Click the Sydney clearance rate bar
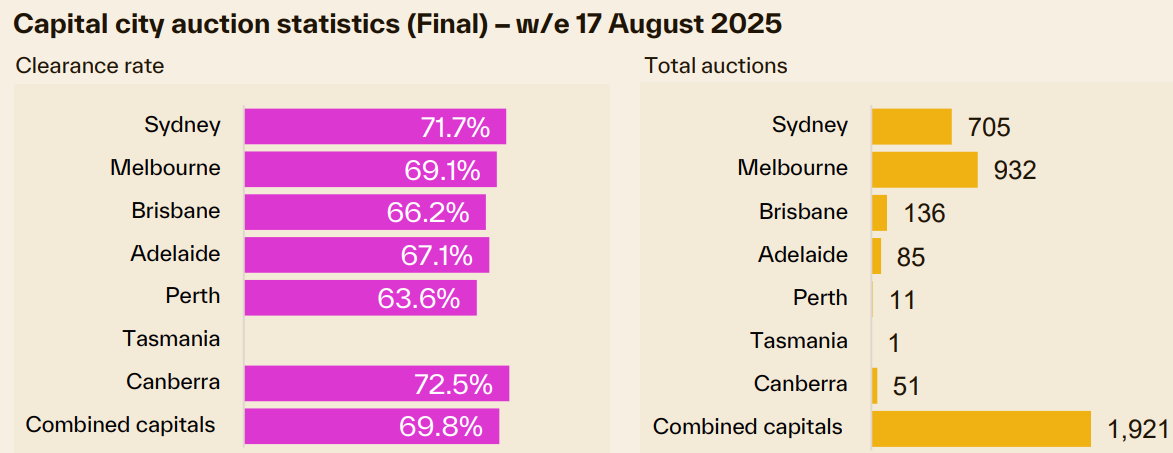Screen dimensions: 1173x453 pos(375,127)
